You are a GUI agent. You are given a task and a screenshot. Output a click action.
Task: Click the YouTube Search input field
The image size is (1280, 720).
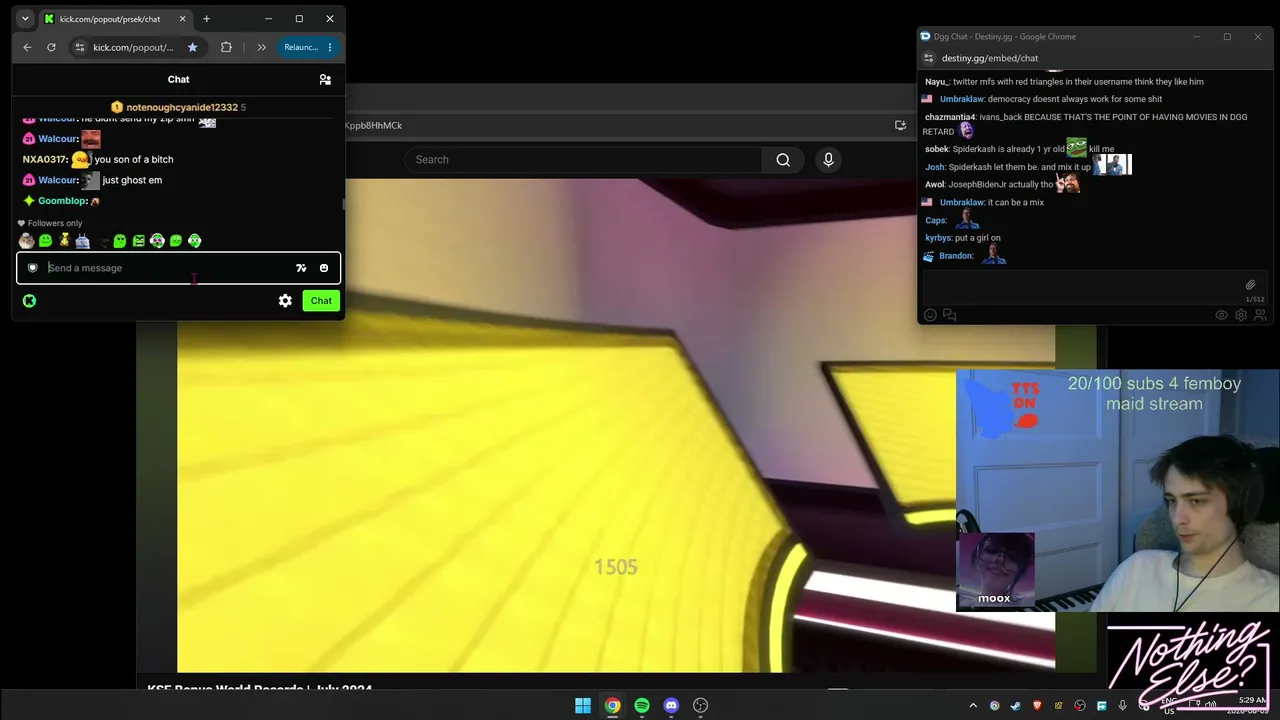pos(584,160)
